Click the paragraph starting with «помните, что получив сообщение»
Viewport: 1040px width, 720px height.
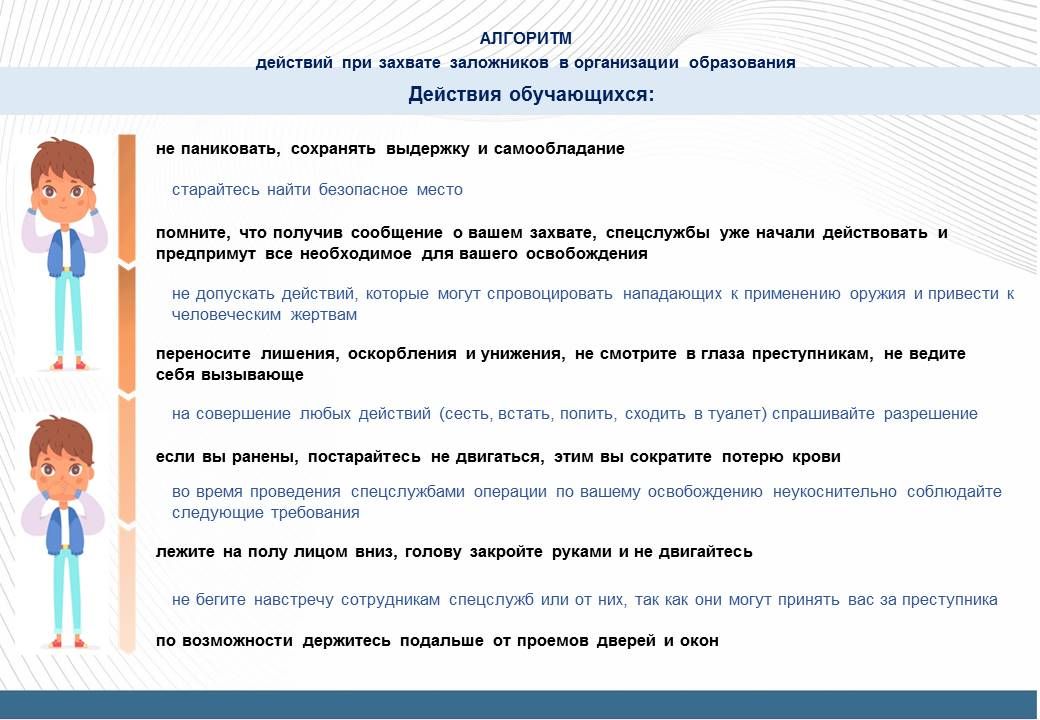[x=551, y=243]
